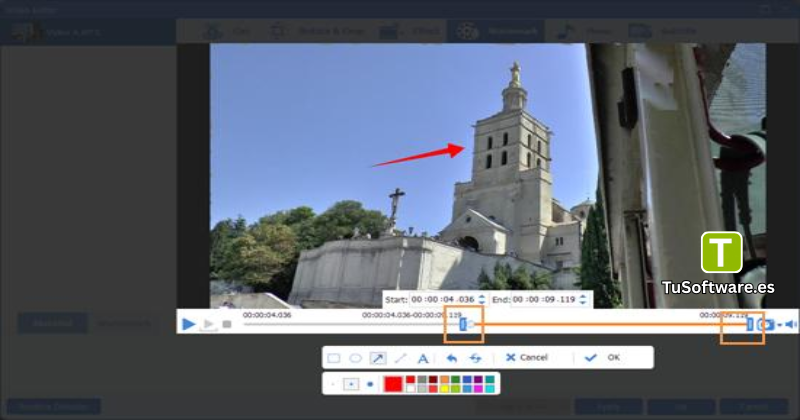
Task: Pick the white color swatch
Action: (x=411, y=388)
